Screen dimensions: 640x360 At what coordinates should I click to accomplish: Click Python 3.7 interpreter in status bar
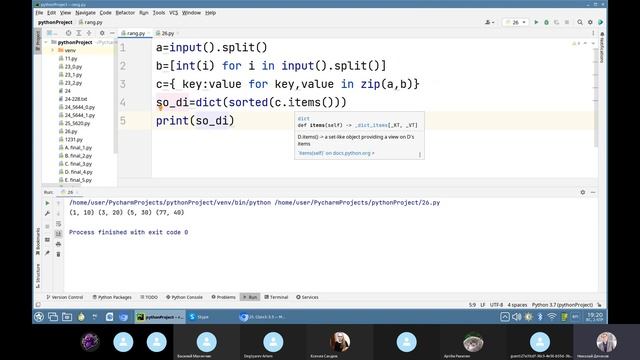[x=562, y=305]
